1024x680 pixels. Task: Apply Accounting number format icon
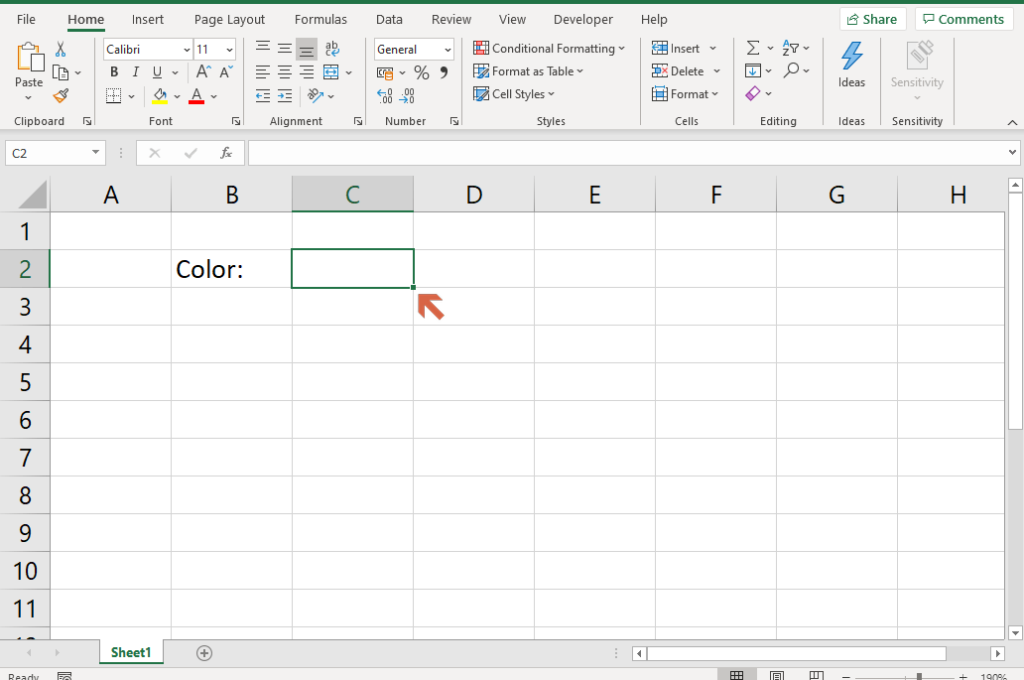(385, 73)
